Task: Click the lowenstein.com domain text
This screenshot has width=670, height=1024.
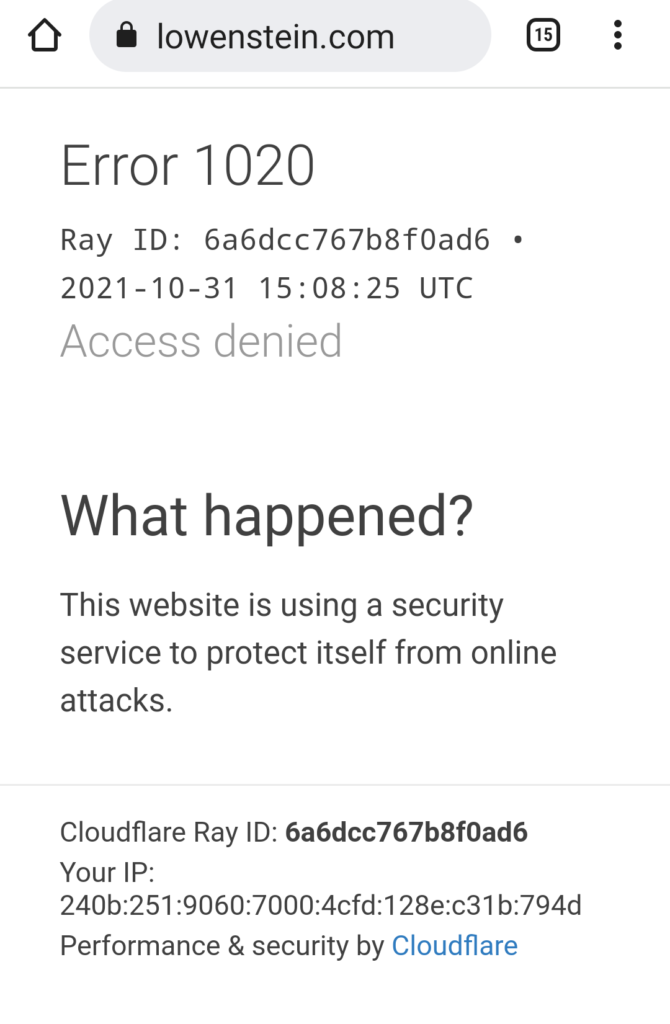Action: (276, 37)
